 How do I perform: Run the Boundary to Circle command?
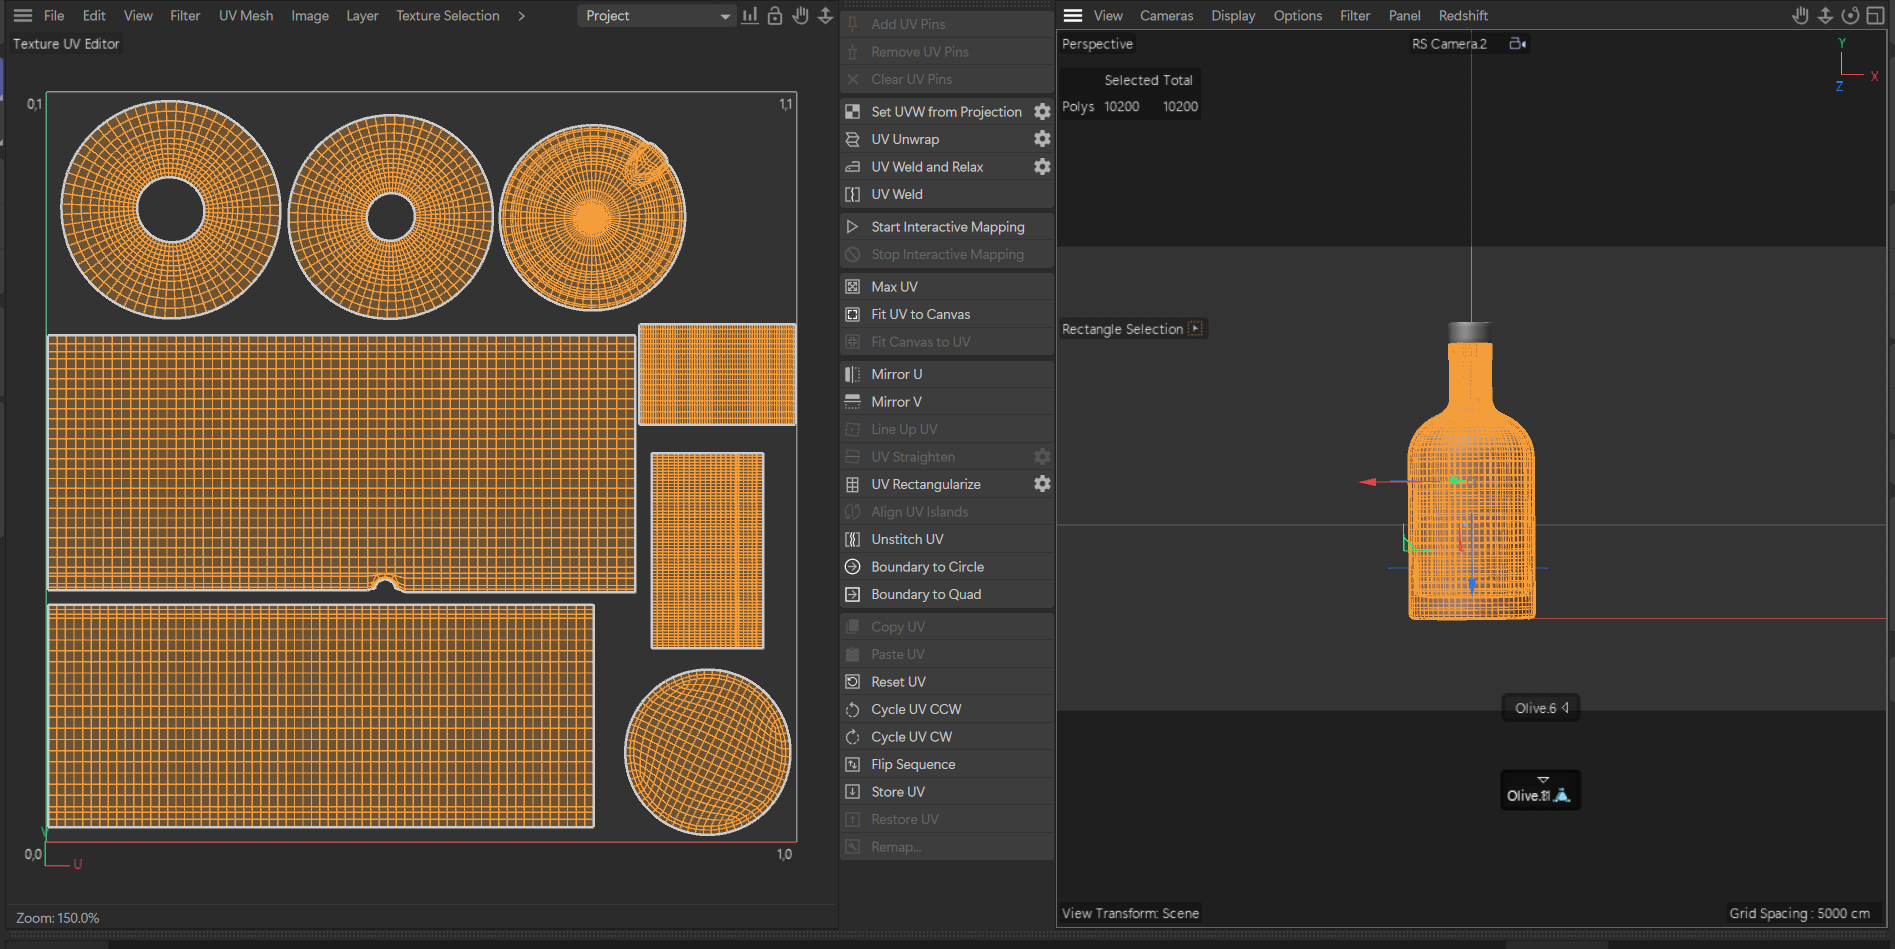(927, 567)
